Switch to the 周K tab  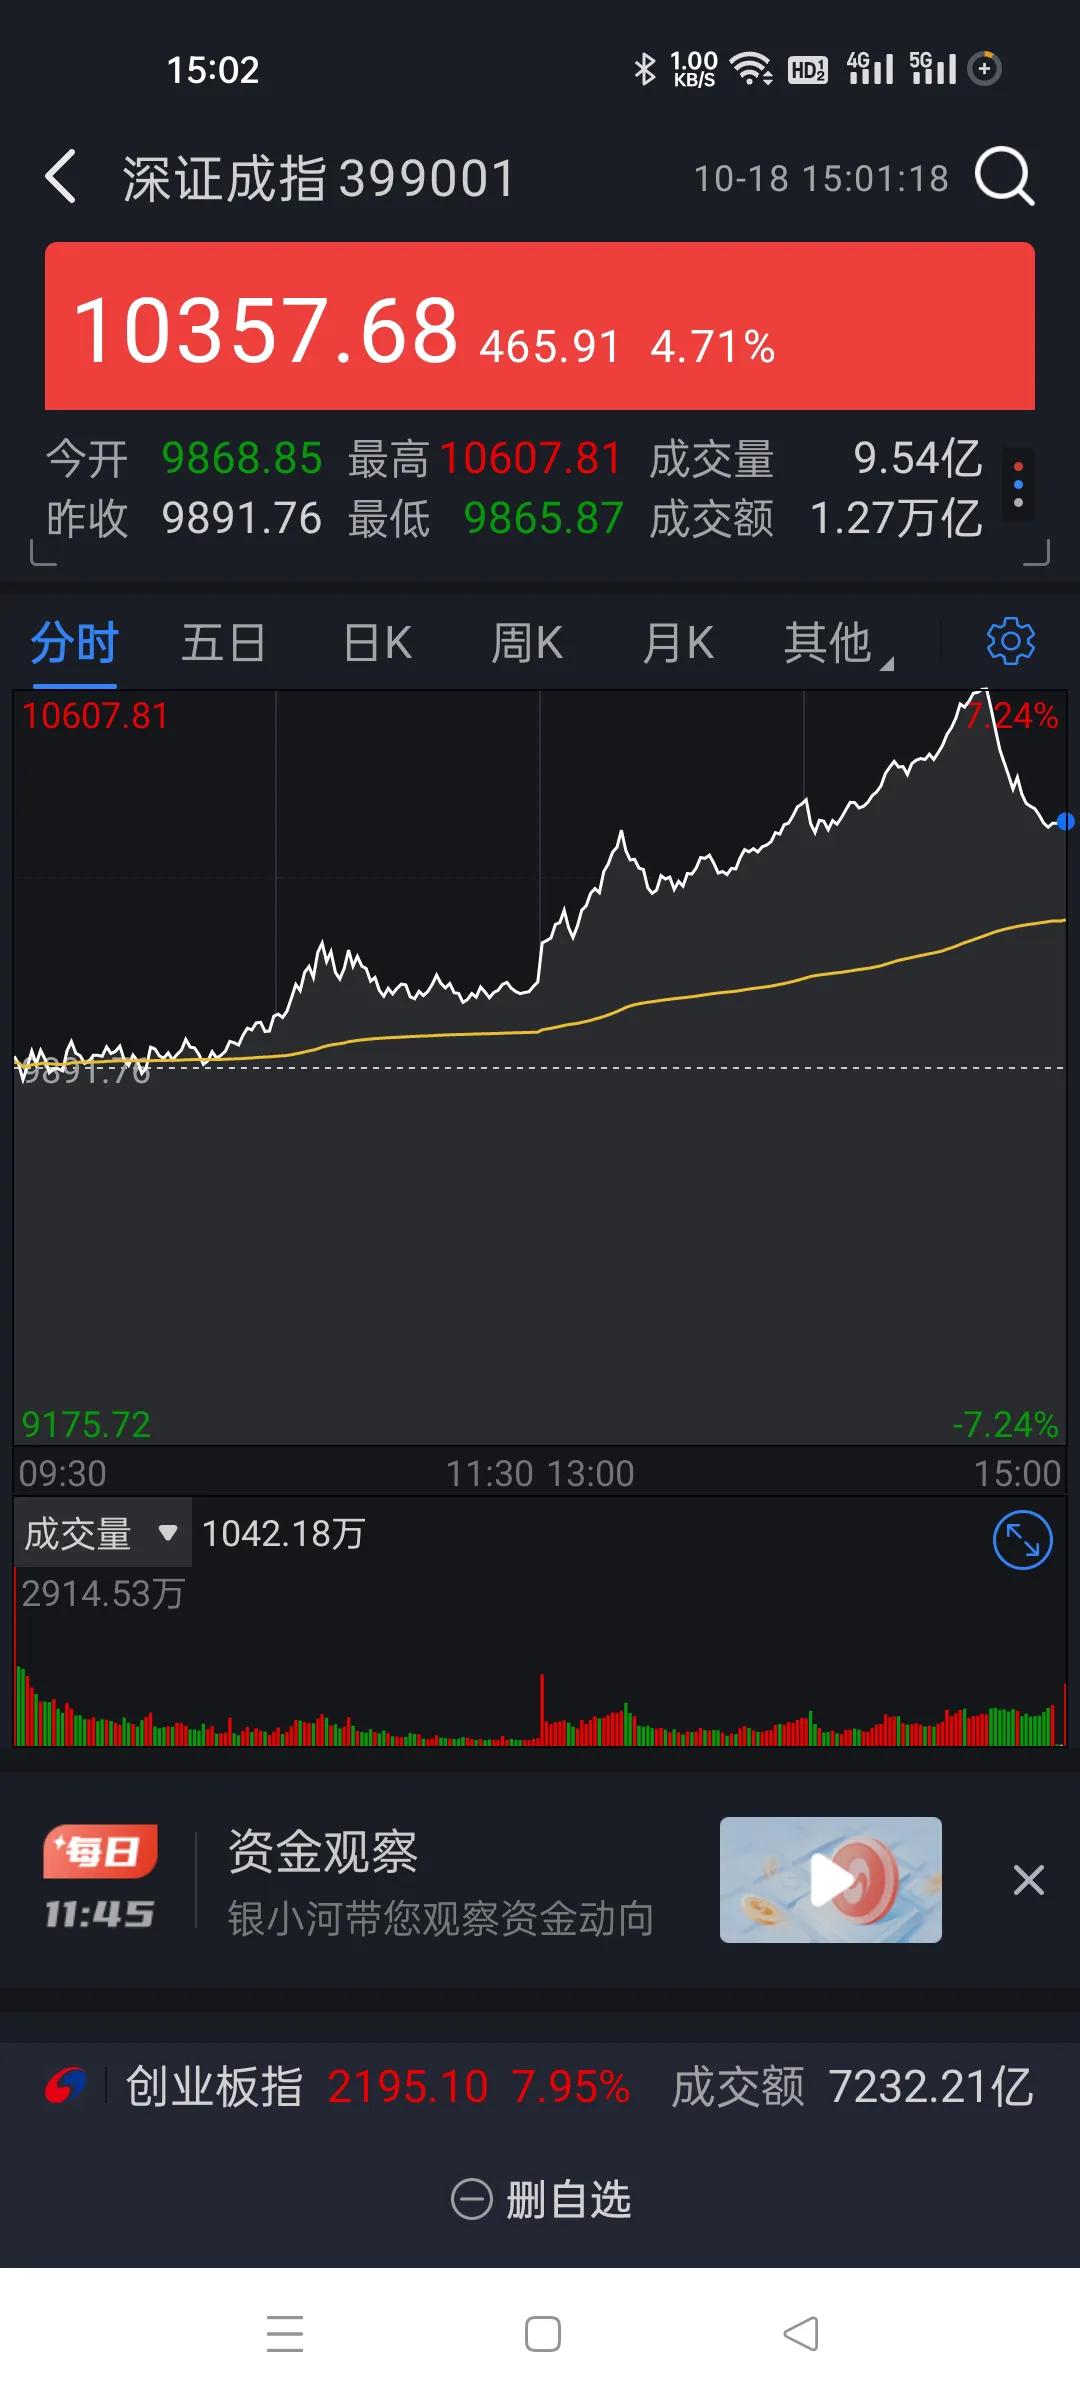click(x=527, y=642)
